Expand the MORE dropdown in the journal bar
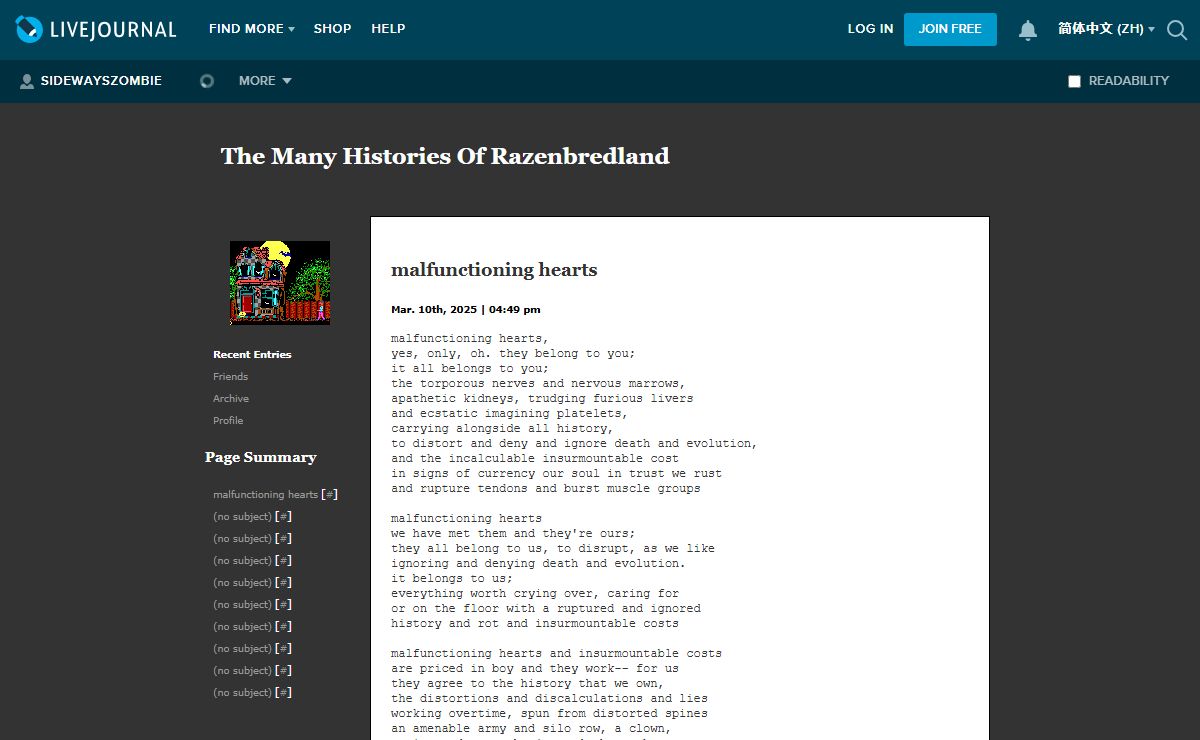The height and width of the screenshot is (740, 1200). (265, 81)
